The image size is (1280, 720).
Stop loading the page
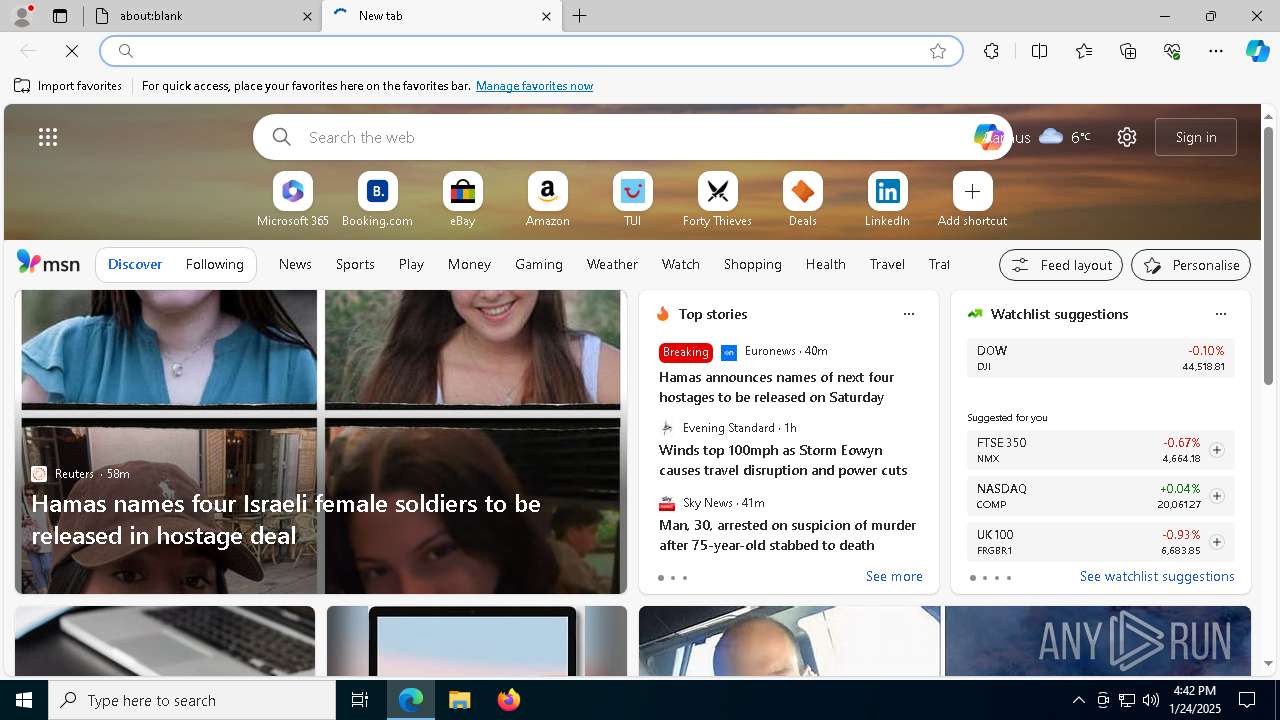tap(72, 51)
